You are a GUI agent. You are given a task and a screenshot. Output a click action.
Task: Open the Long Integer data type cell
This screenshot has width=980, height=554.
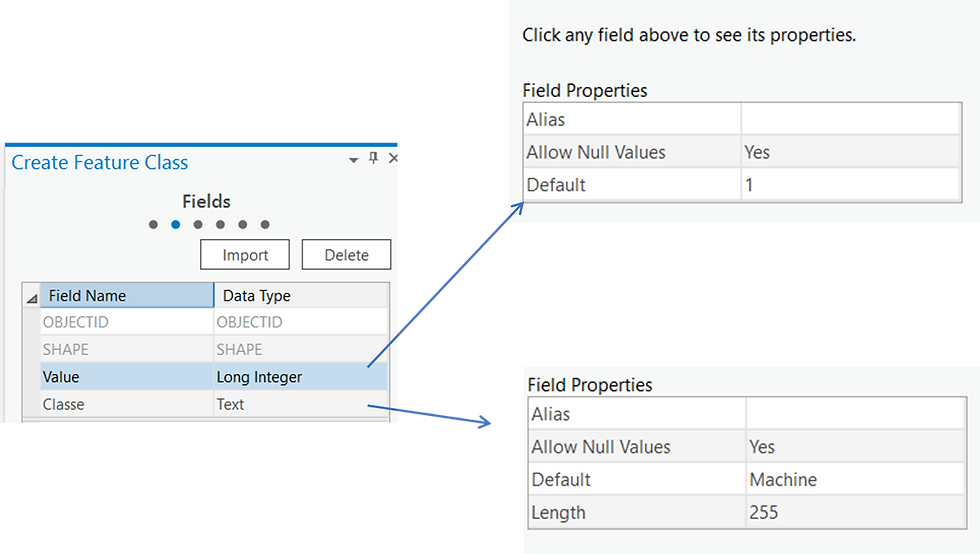(x=301, y=377)
